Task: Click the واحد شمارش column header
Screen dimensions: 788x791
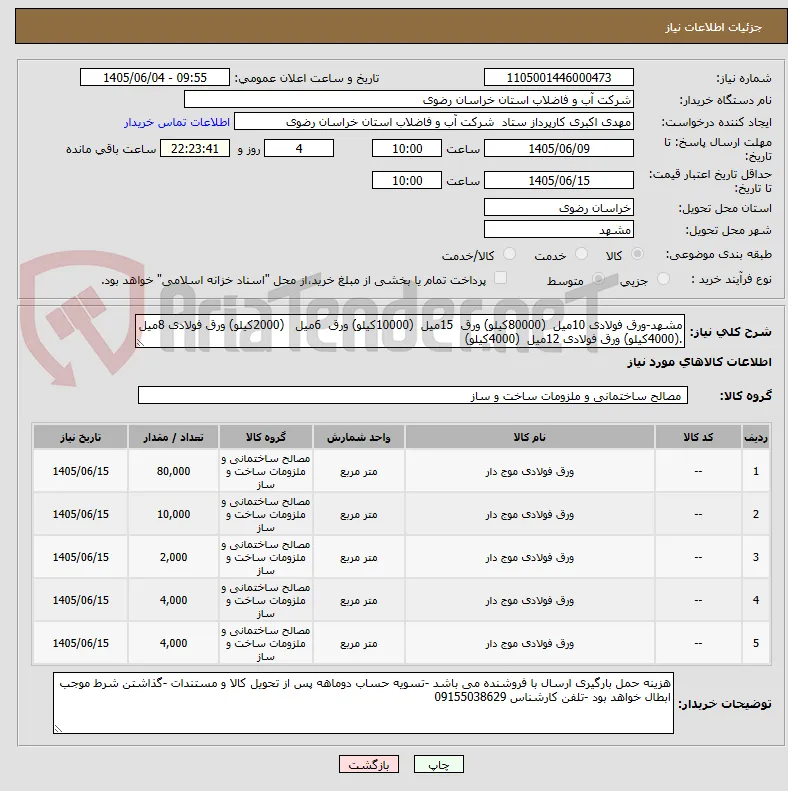Action: coord(359,437)
